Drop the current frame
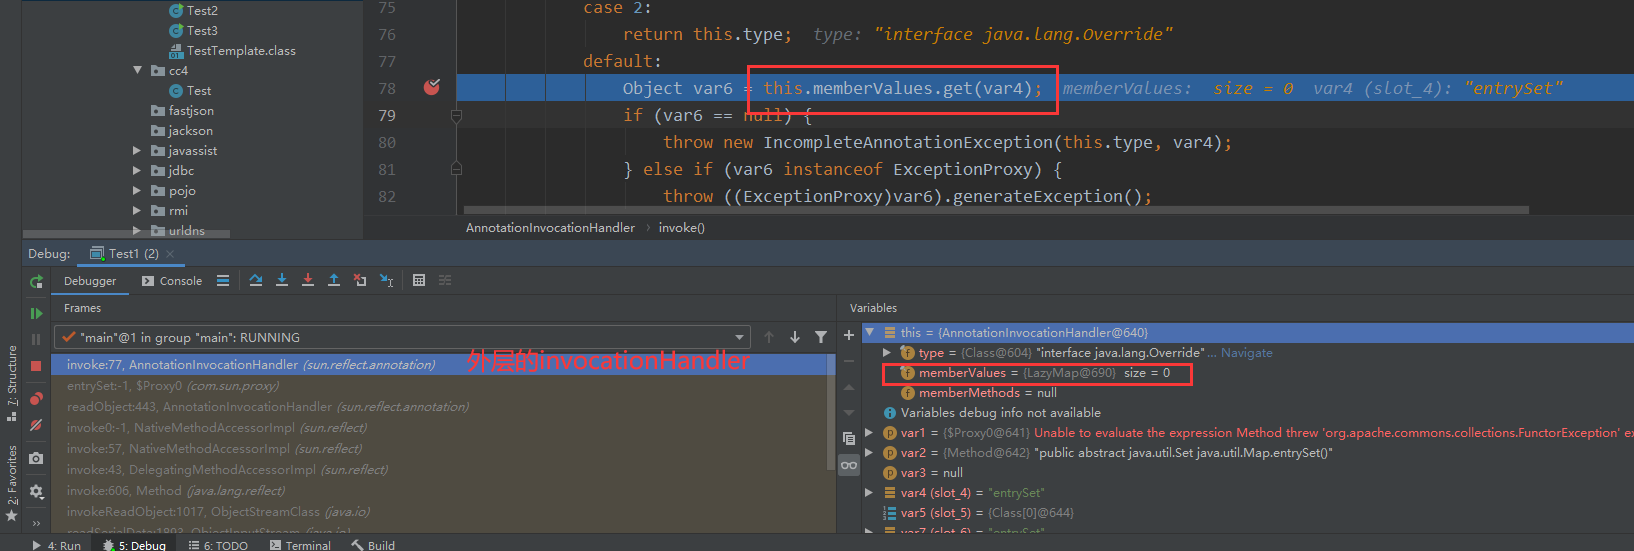This screenshot has width=1634, height=551. coord(360,281)
